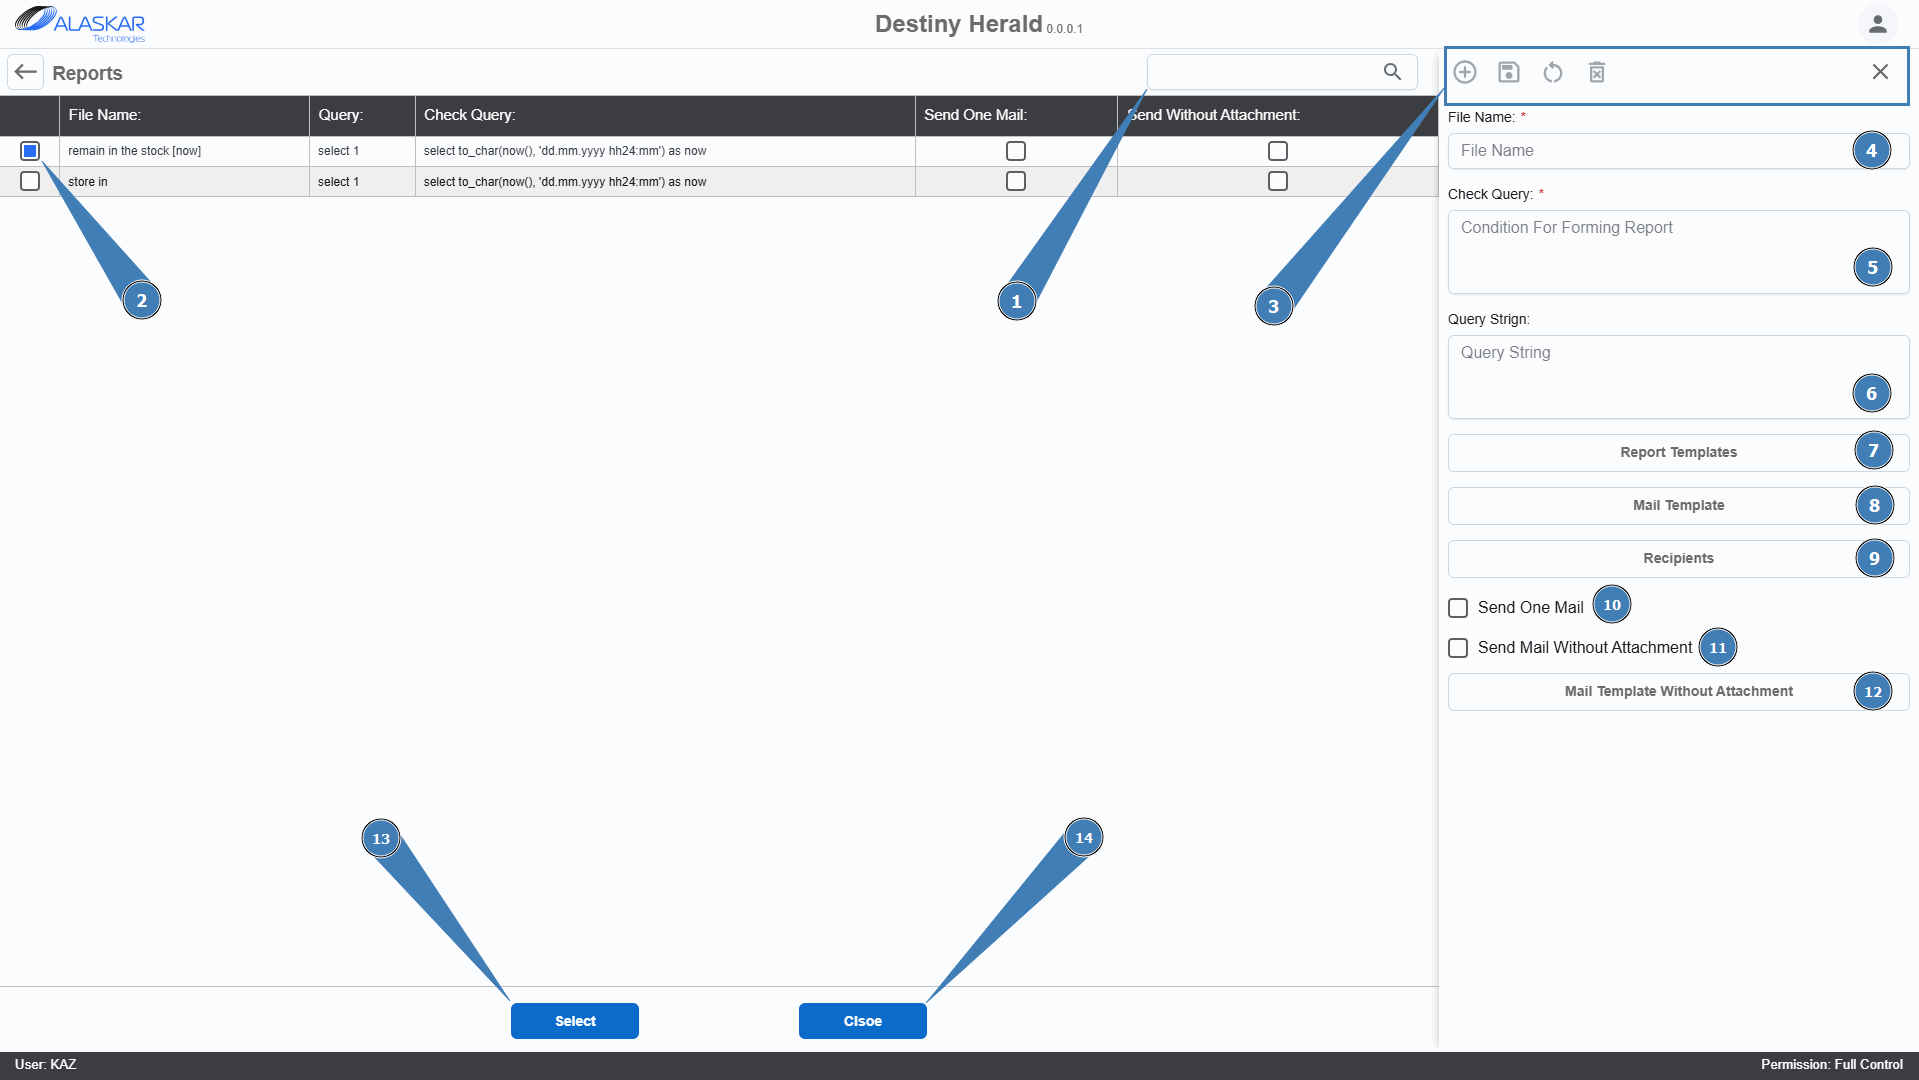This screenshot has width=1919, height=1080.
Task: Click the Send One Mail column header
Action: (x=1016, y=115)
